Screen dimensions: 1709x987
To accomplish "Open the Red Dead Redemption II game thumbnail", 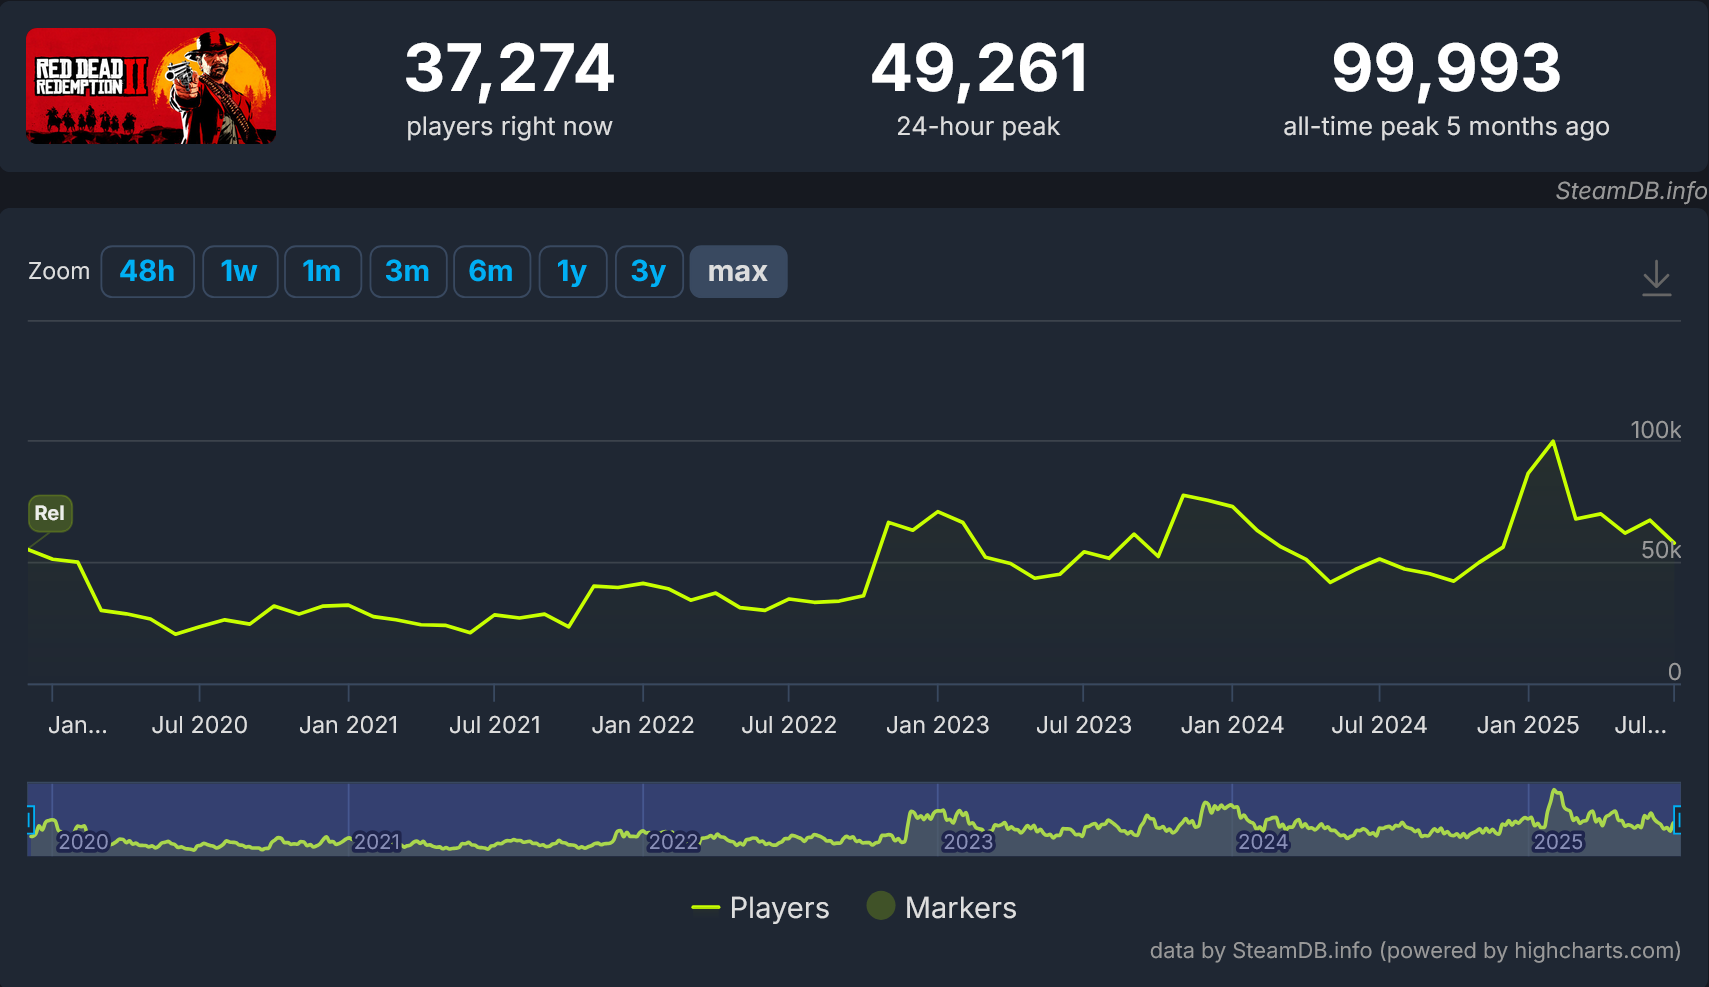I will [151, 86].
